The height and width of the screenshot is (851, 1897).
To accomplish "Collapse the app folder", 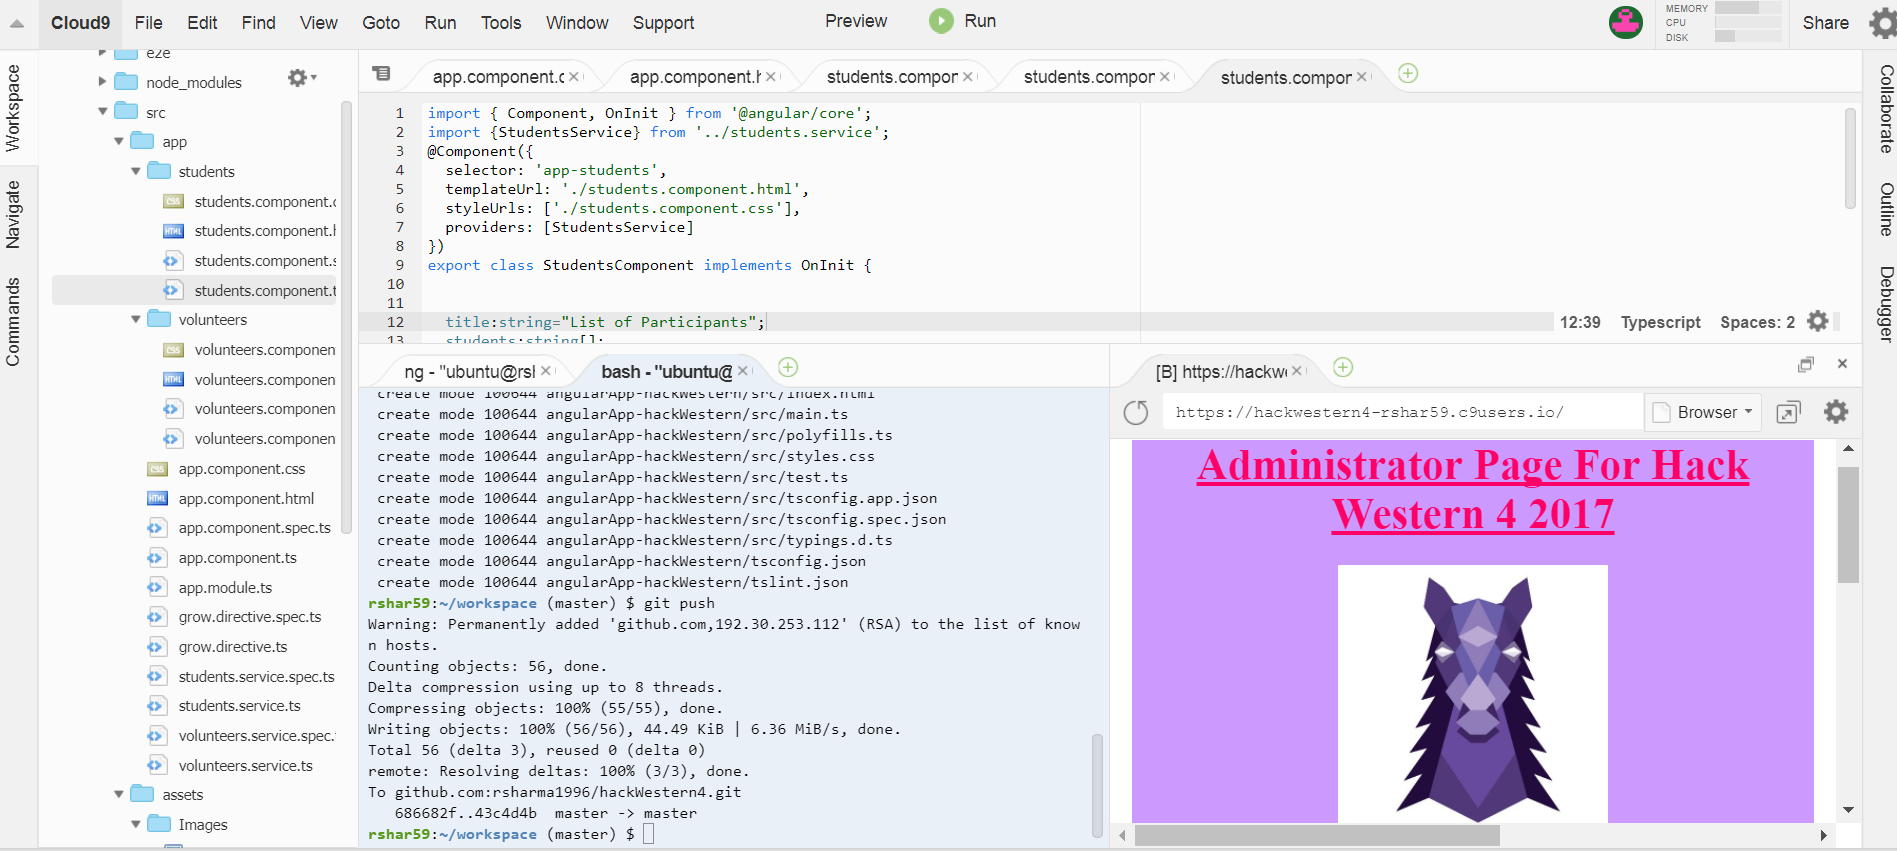I will coord(119,142).
